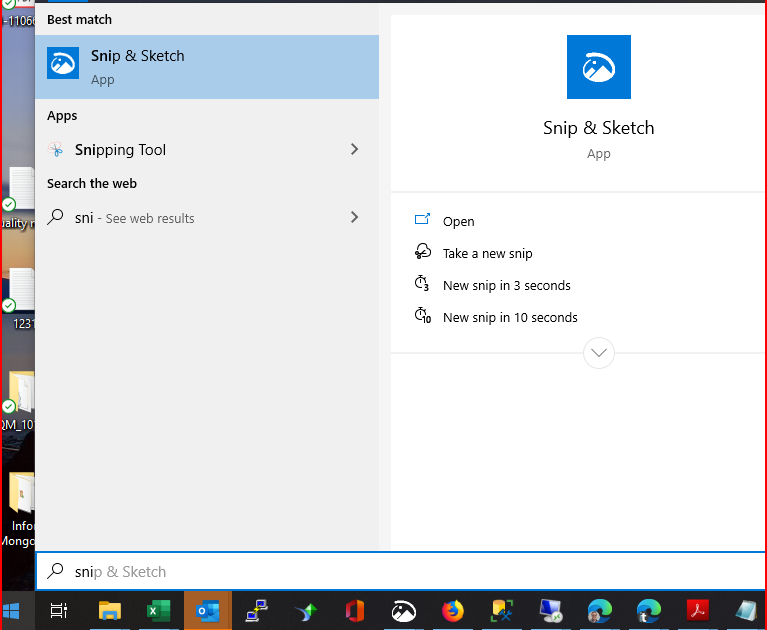The height and width of the screenshot is (630, 767).
Task: Select New snip in 3 seconds
Action: [x=506, y=286]
